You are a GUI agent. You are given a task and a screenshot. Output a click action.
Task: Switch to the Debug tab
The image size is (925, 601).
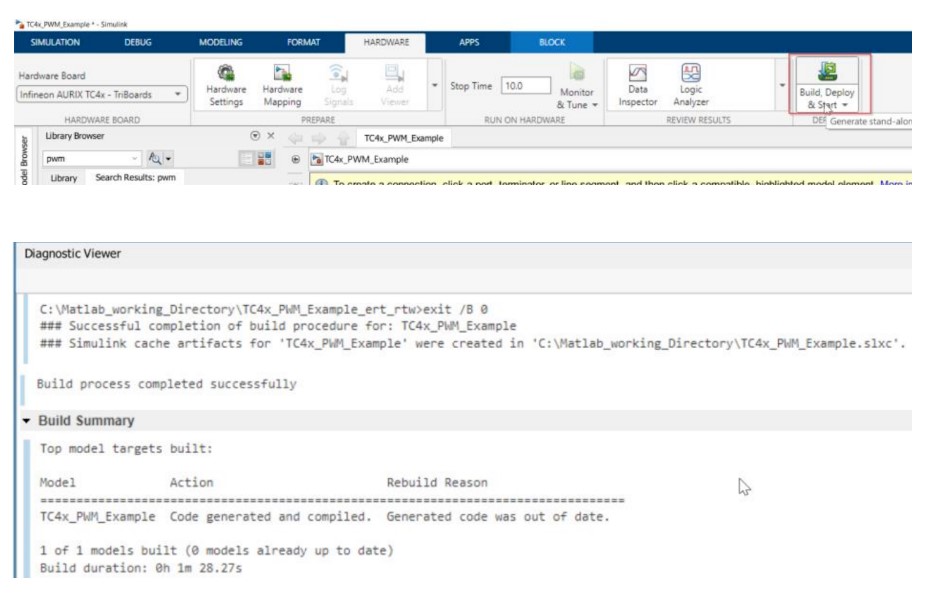point(138,42)
